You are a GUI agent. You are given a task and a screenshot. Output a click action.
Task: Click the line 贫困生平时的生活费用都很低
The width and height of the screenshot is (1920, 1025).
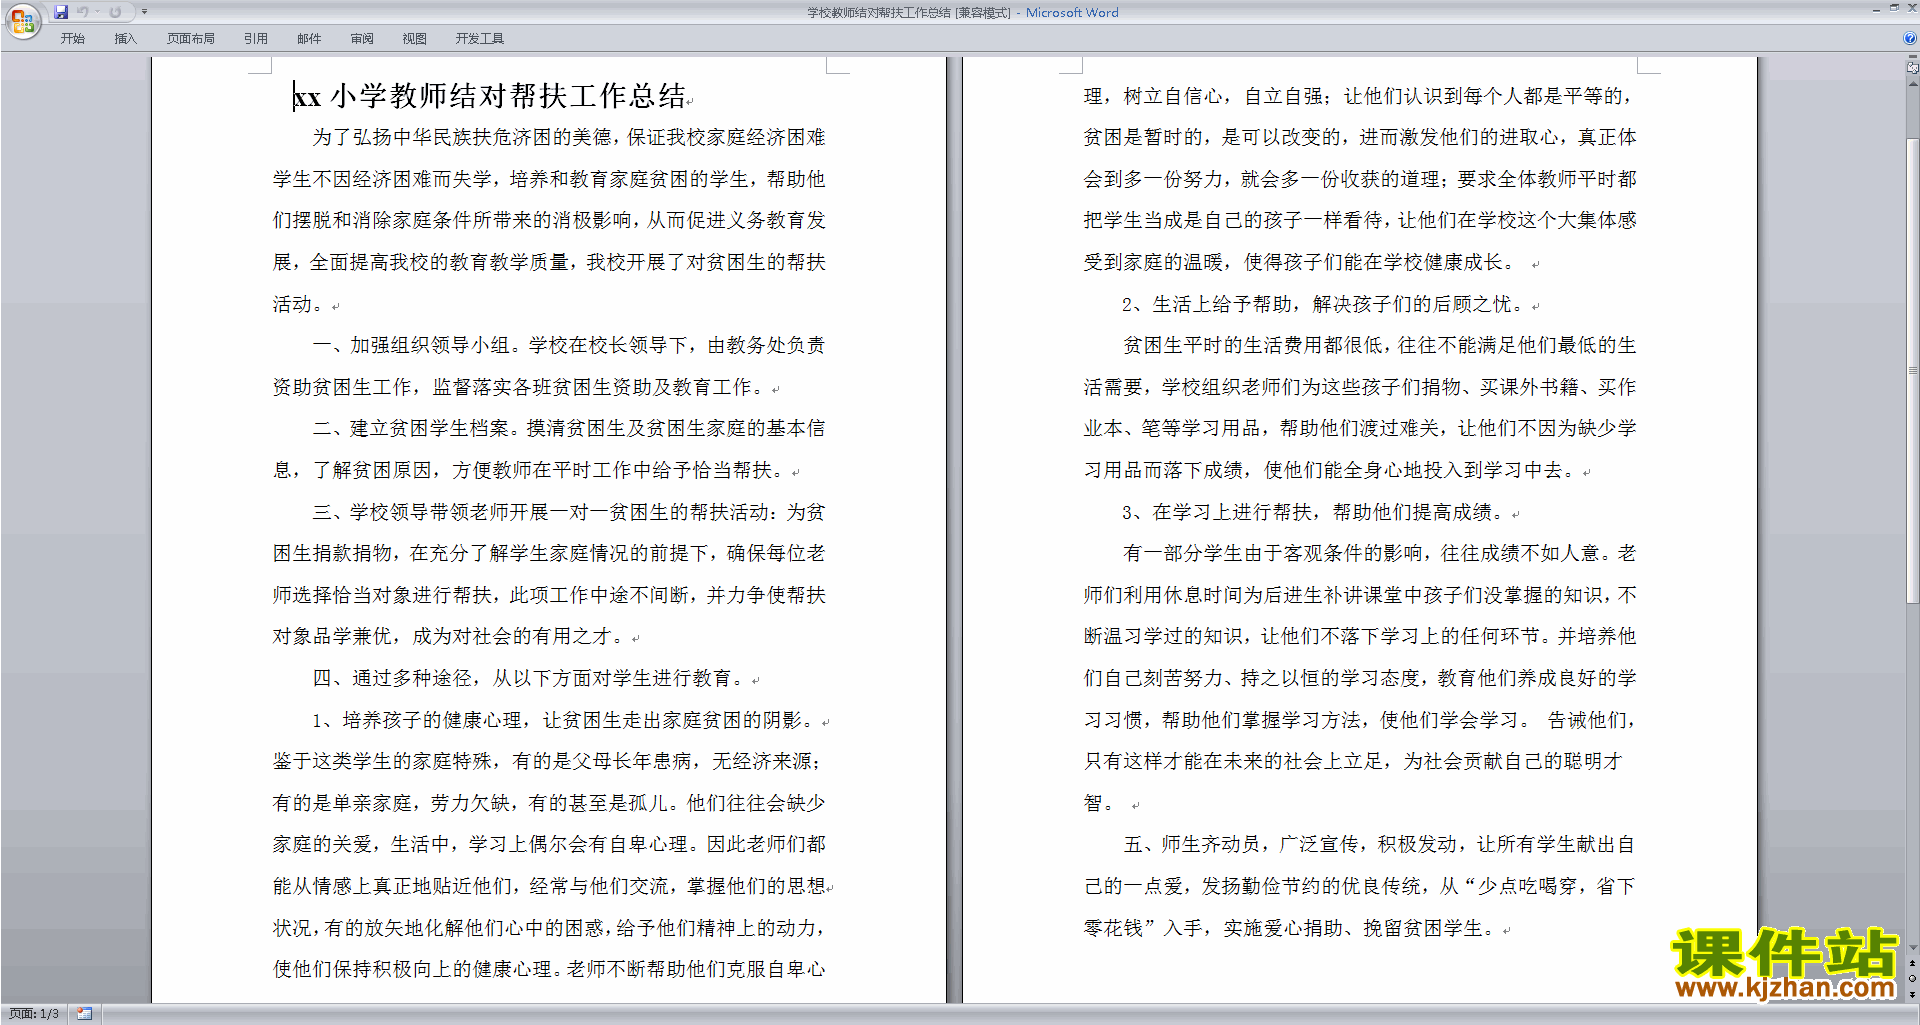(1380, 345)
